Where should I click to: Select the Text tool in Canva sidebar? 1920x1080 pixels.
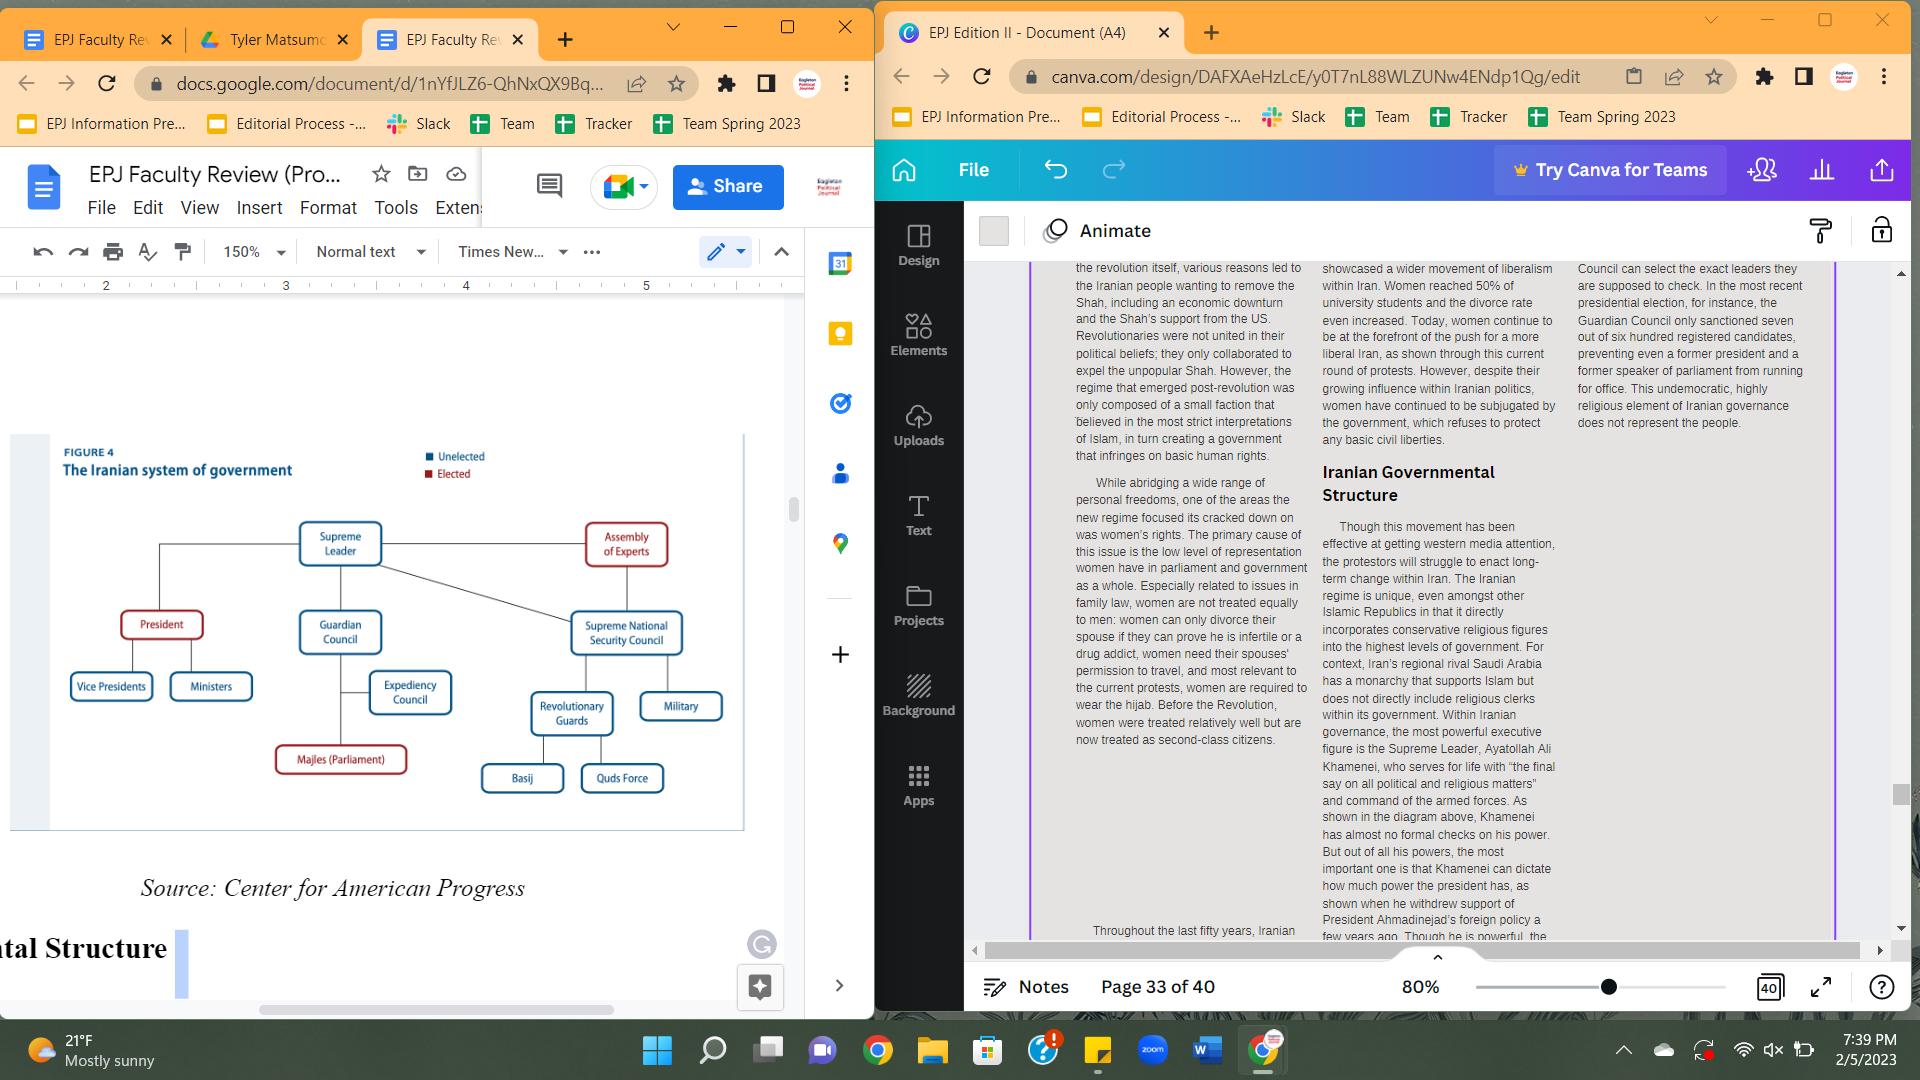pos(918,515)
